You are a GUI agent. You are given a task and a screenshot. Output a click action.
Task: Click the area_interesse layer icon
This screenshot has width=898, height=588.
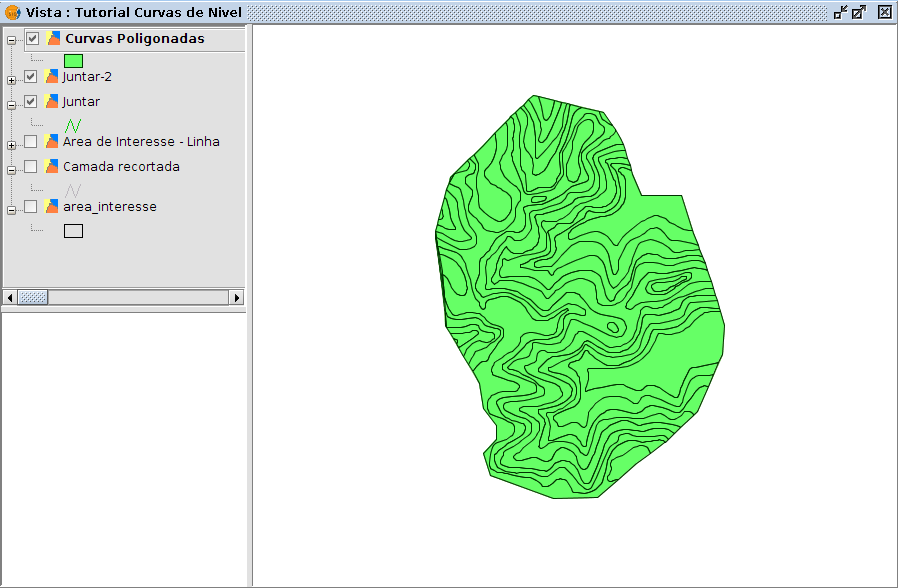(51, 207)
